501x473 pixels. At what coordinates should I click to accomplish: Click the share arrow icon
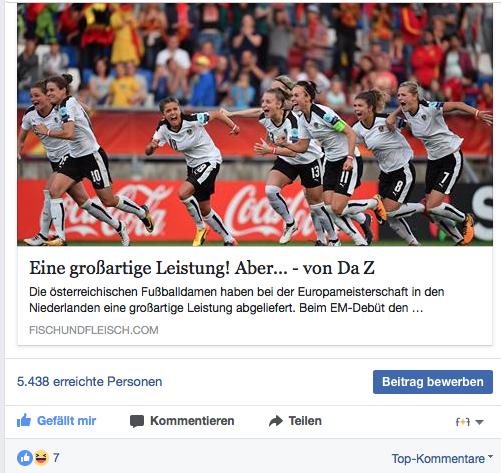click(276, 421)
